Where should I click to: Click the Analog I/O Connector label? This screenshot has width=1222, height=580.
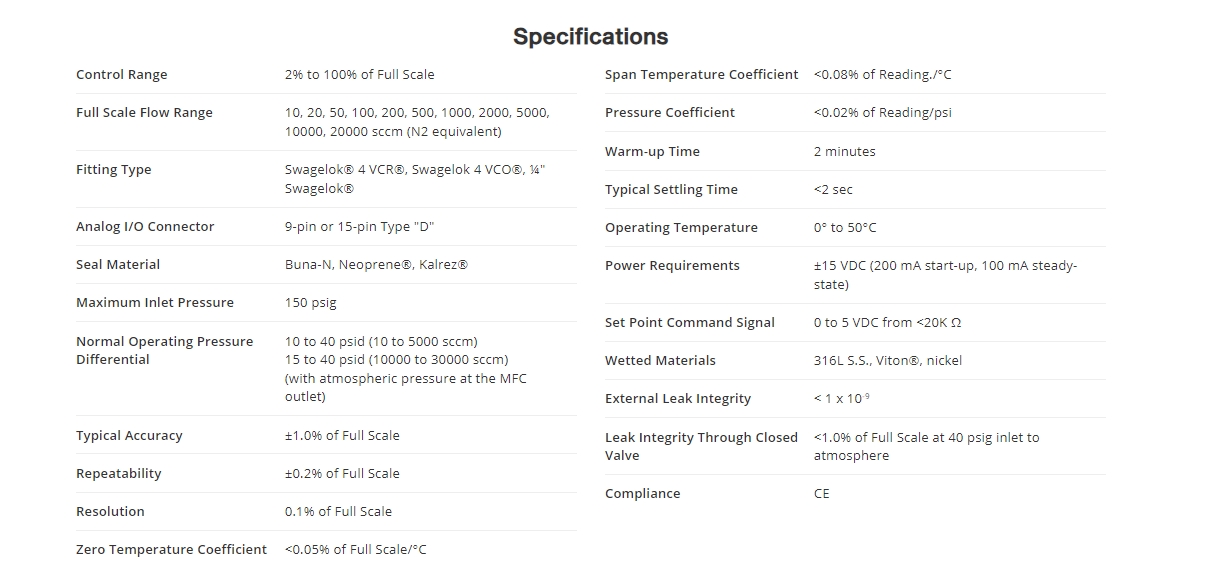pyautogui.click(x=145, y=227)
